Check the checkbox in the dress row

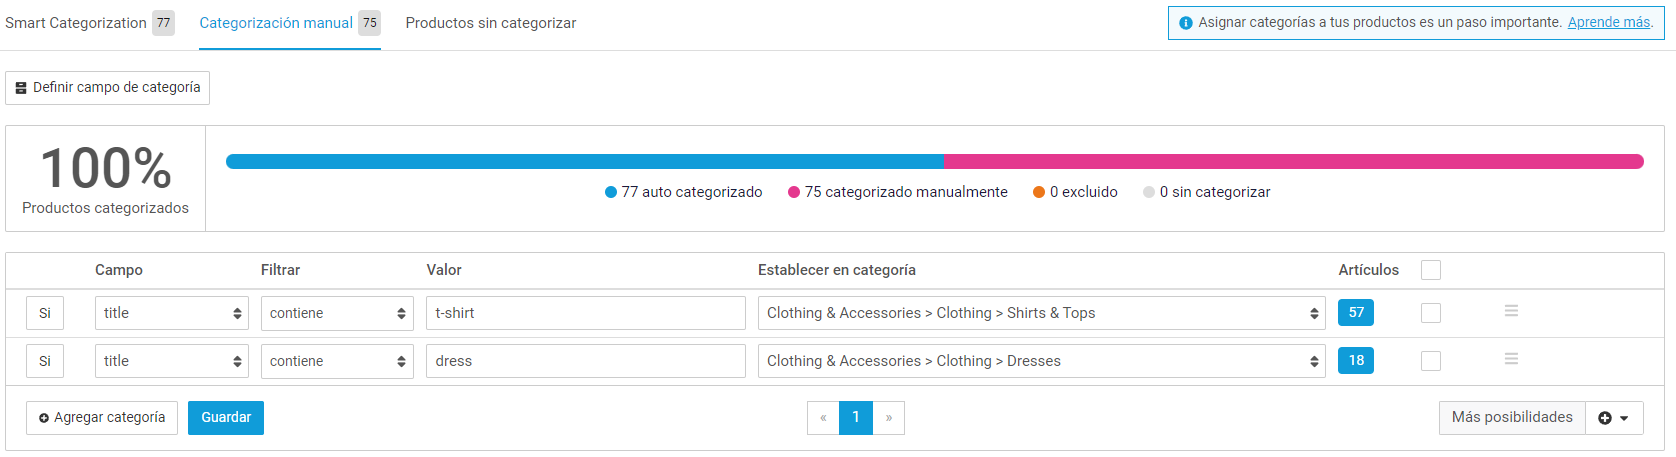point(1431,361)
